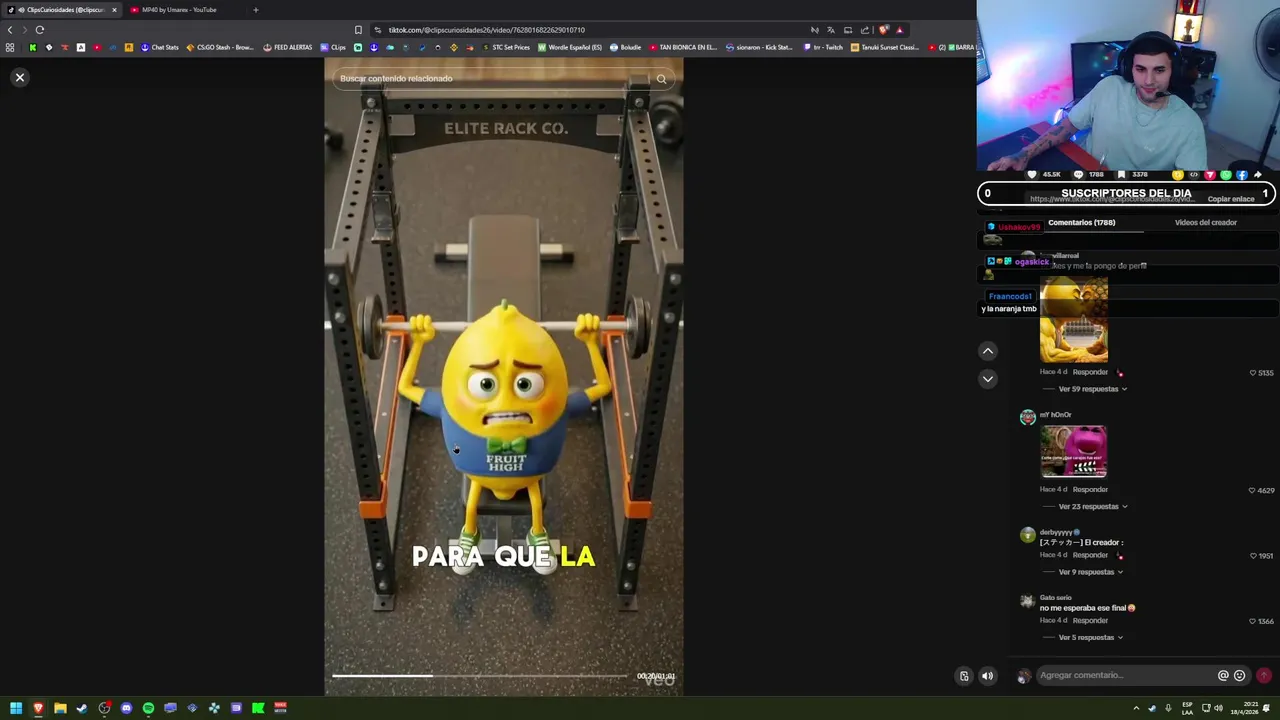
Task: Reply to the kissing lemon image comment
Action: pyautogui.click(x=1090, y=372)
